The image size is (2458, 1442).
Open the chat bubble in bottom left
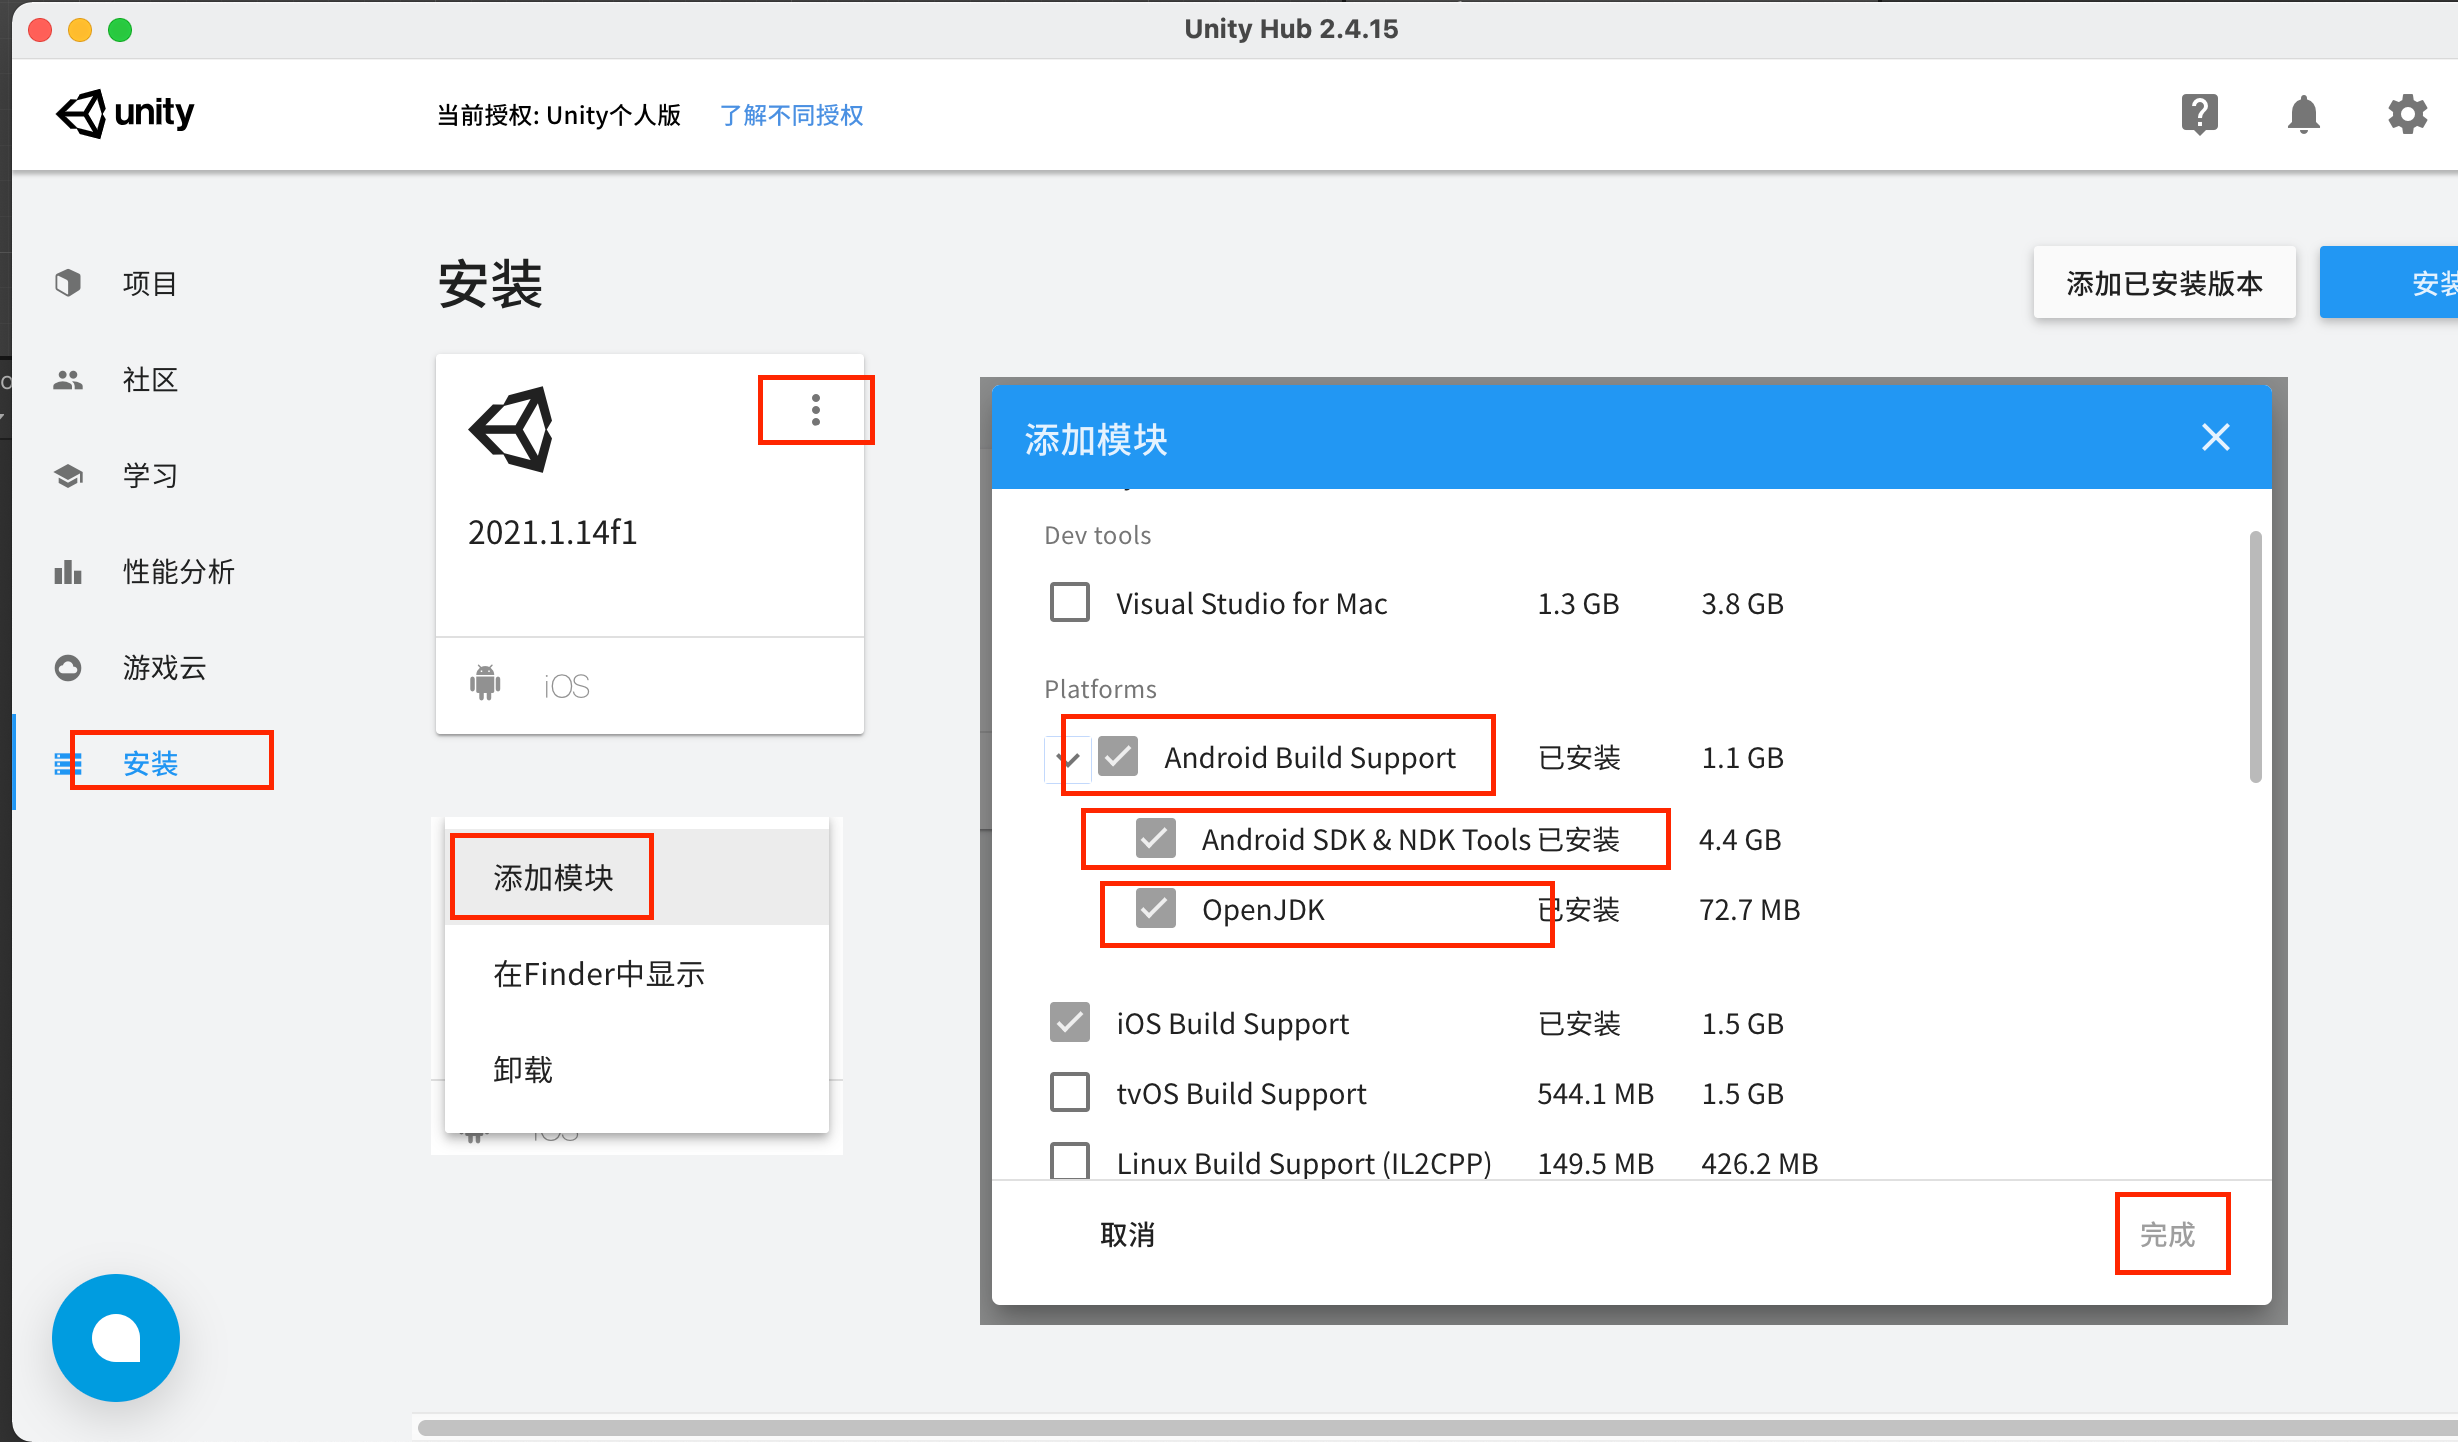pos(115,1337)
